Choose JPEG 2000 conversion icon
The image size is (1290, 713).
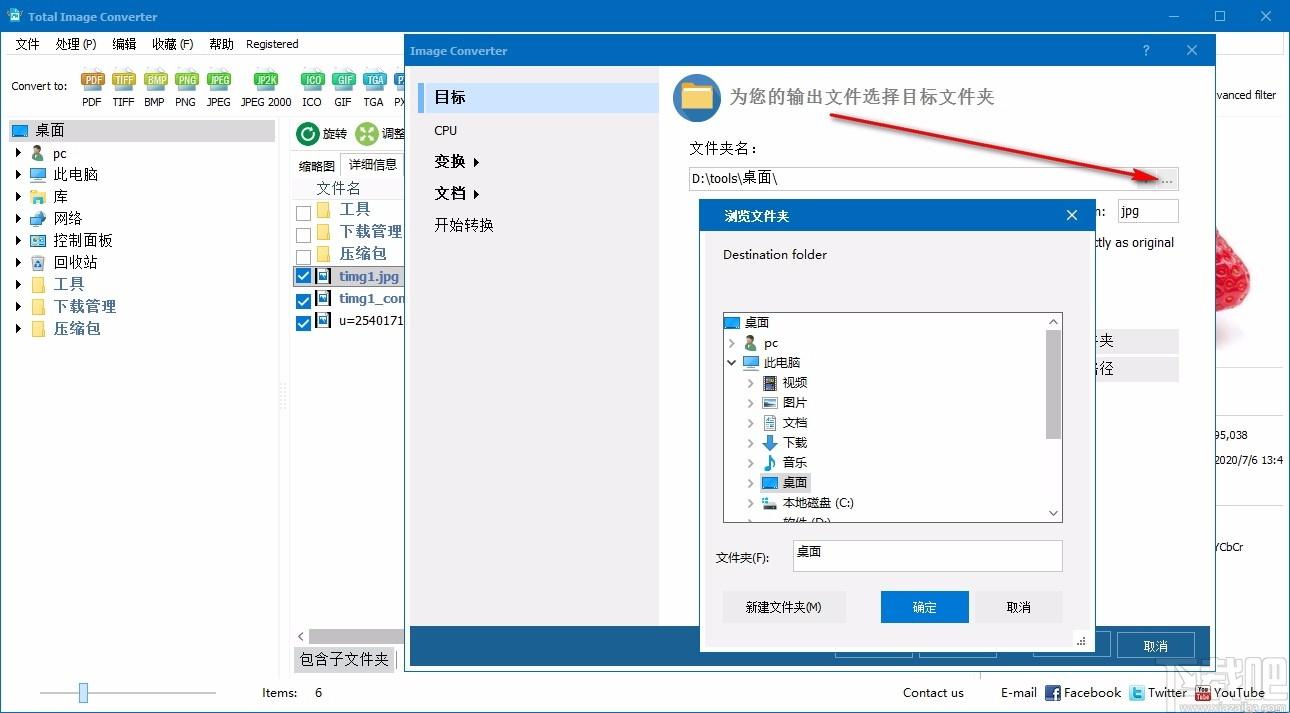tap(266, 81)
